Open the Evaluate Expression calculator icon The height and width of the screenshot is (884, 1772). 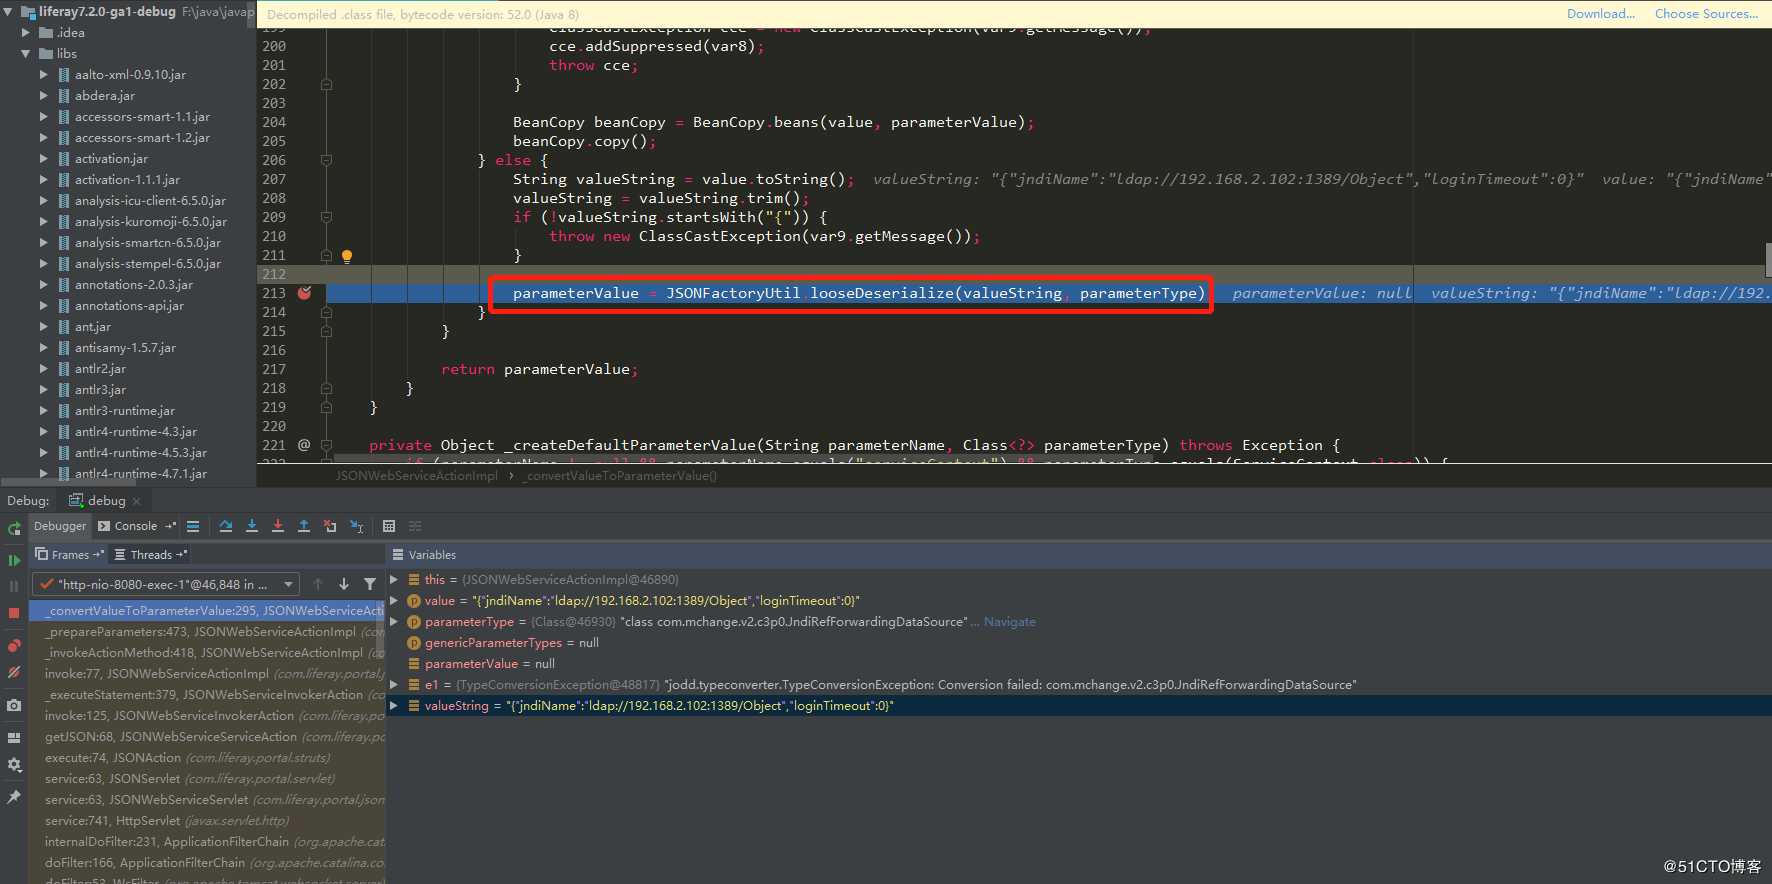pos(389,526)
